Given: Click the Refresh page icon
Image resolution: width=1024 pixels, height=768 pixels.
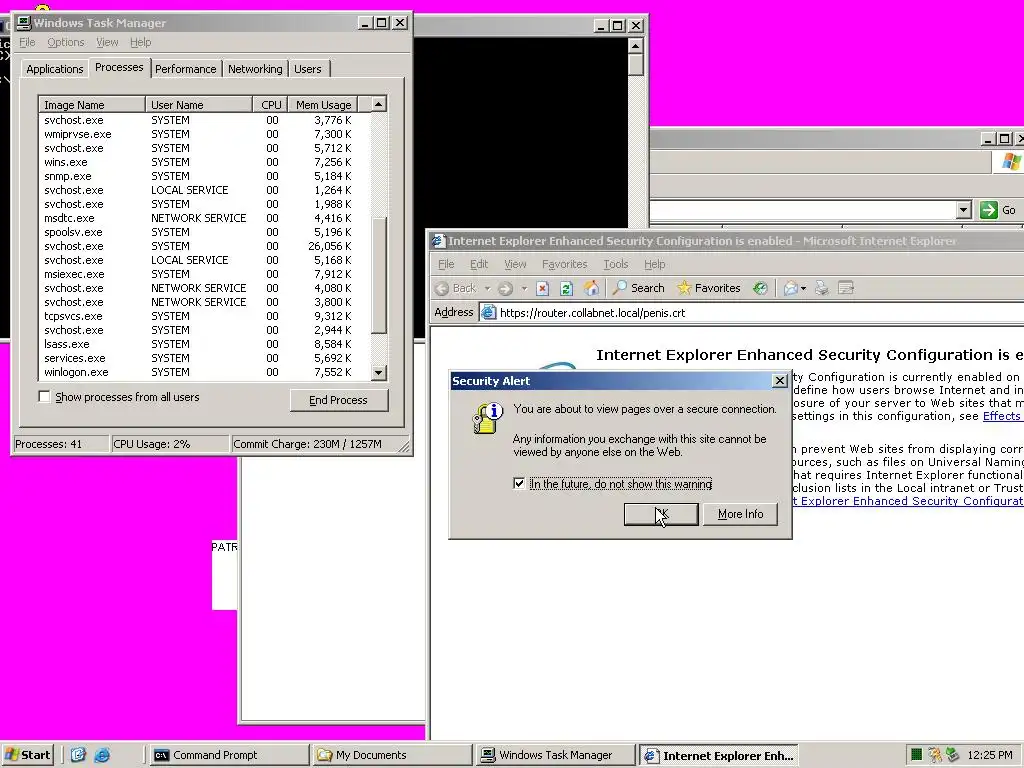Looking at the screenshot, I should coord(566,288).
